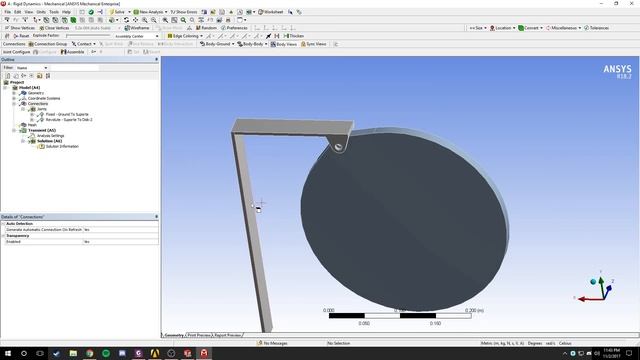This screenshot has width=640, height=360.
Task: Toggle Sync Views
Action: (x=313, y=44)
